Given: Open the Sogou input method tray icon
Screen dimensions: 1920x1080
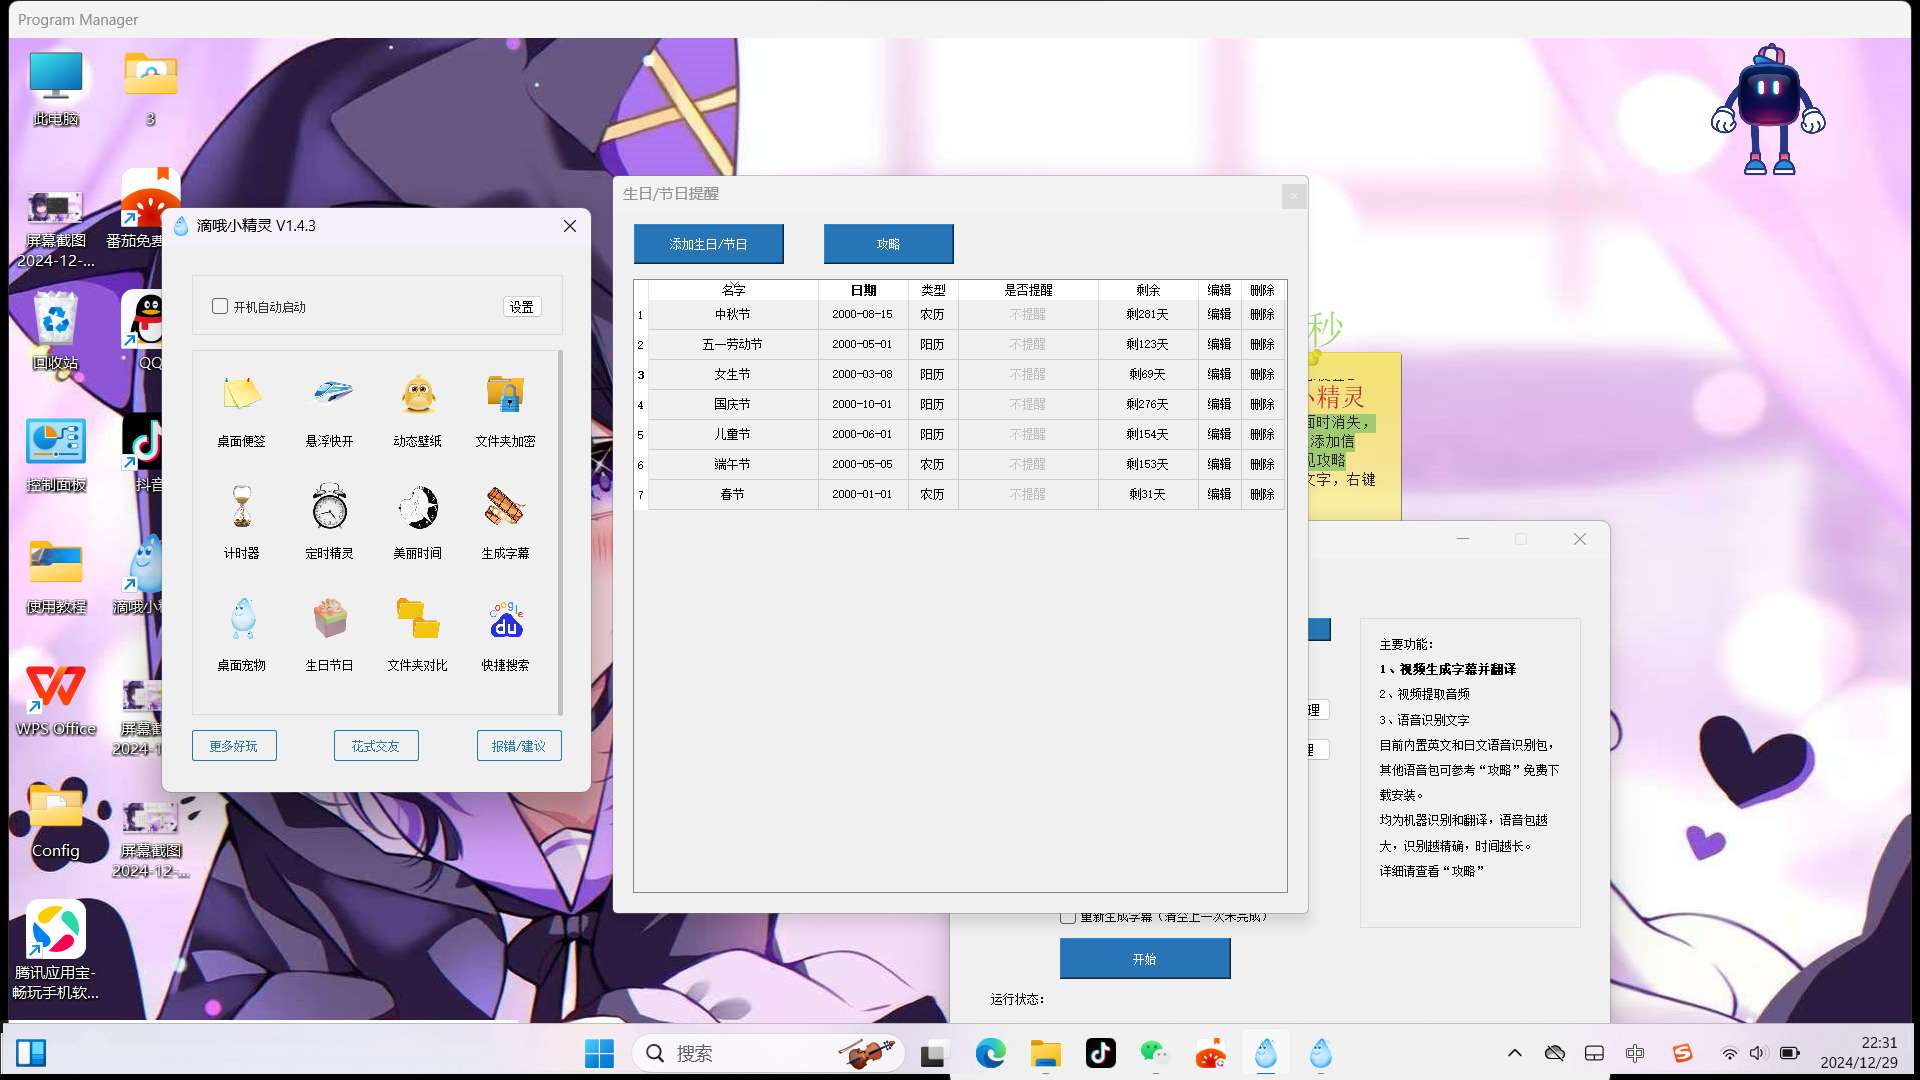Looking at the screenshot, I should (x=1682, y=1053).
